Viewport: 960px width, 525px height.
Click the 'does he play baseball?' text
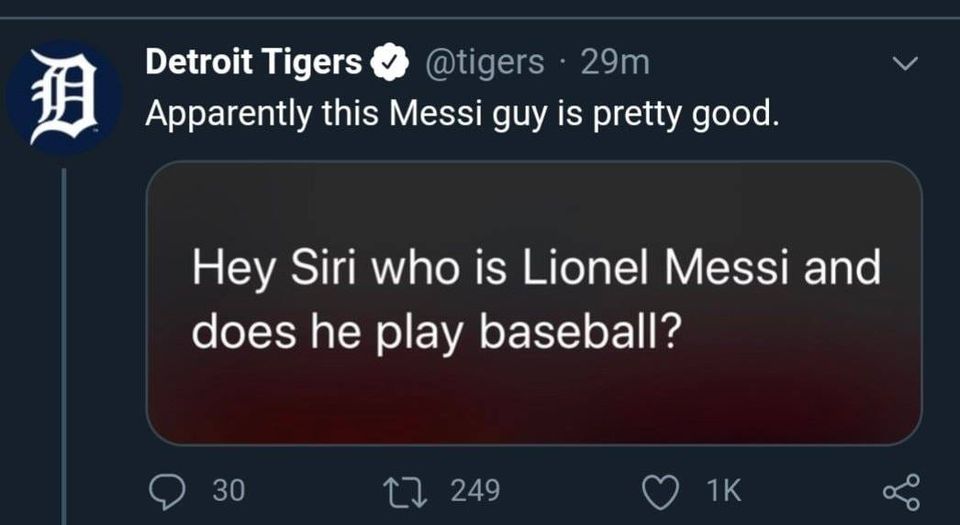[x=432, y=331]
